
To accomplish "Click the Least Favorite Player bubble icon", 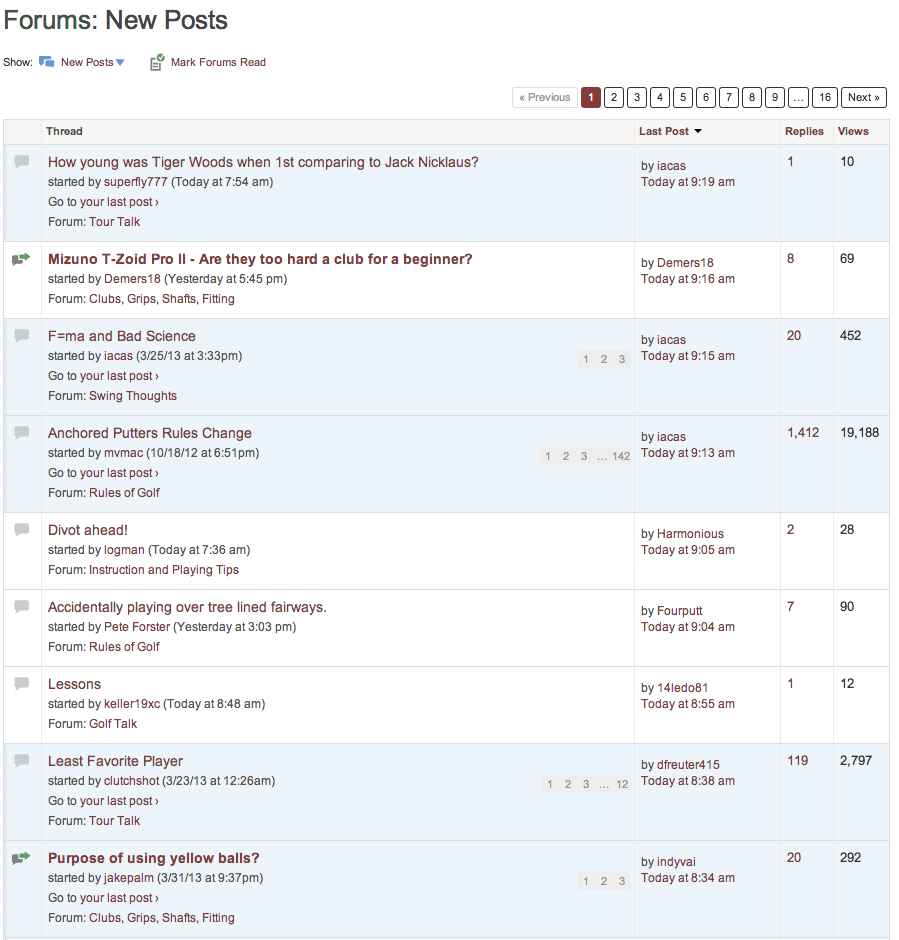I will pyautogui.click(x=21, y=761).
